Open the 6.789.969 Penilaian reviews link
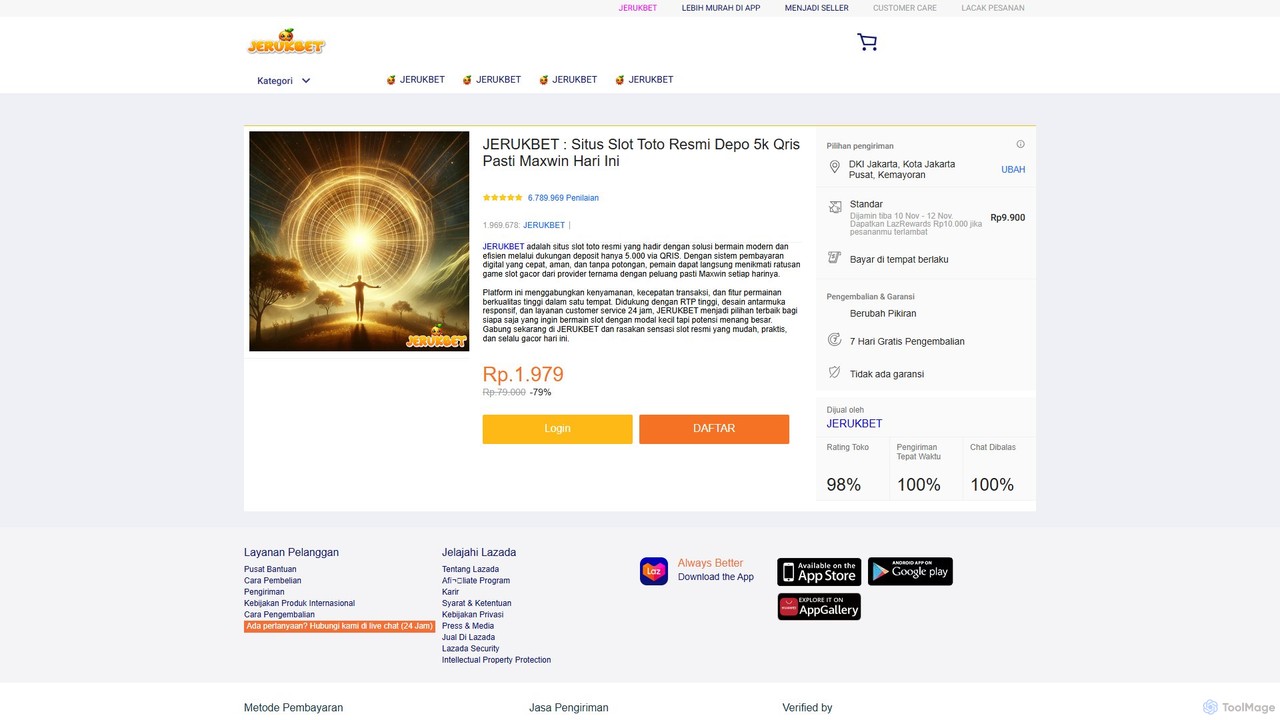Image resolution: width=1280 pixels, height=720 pixels. 563,198
